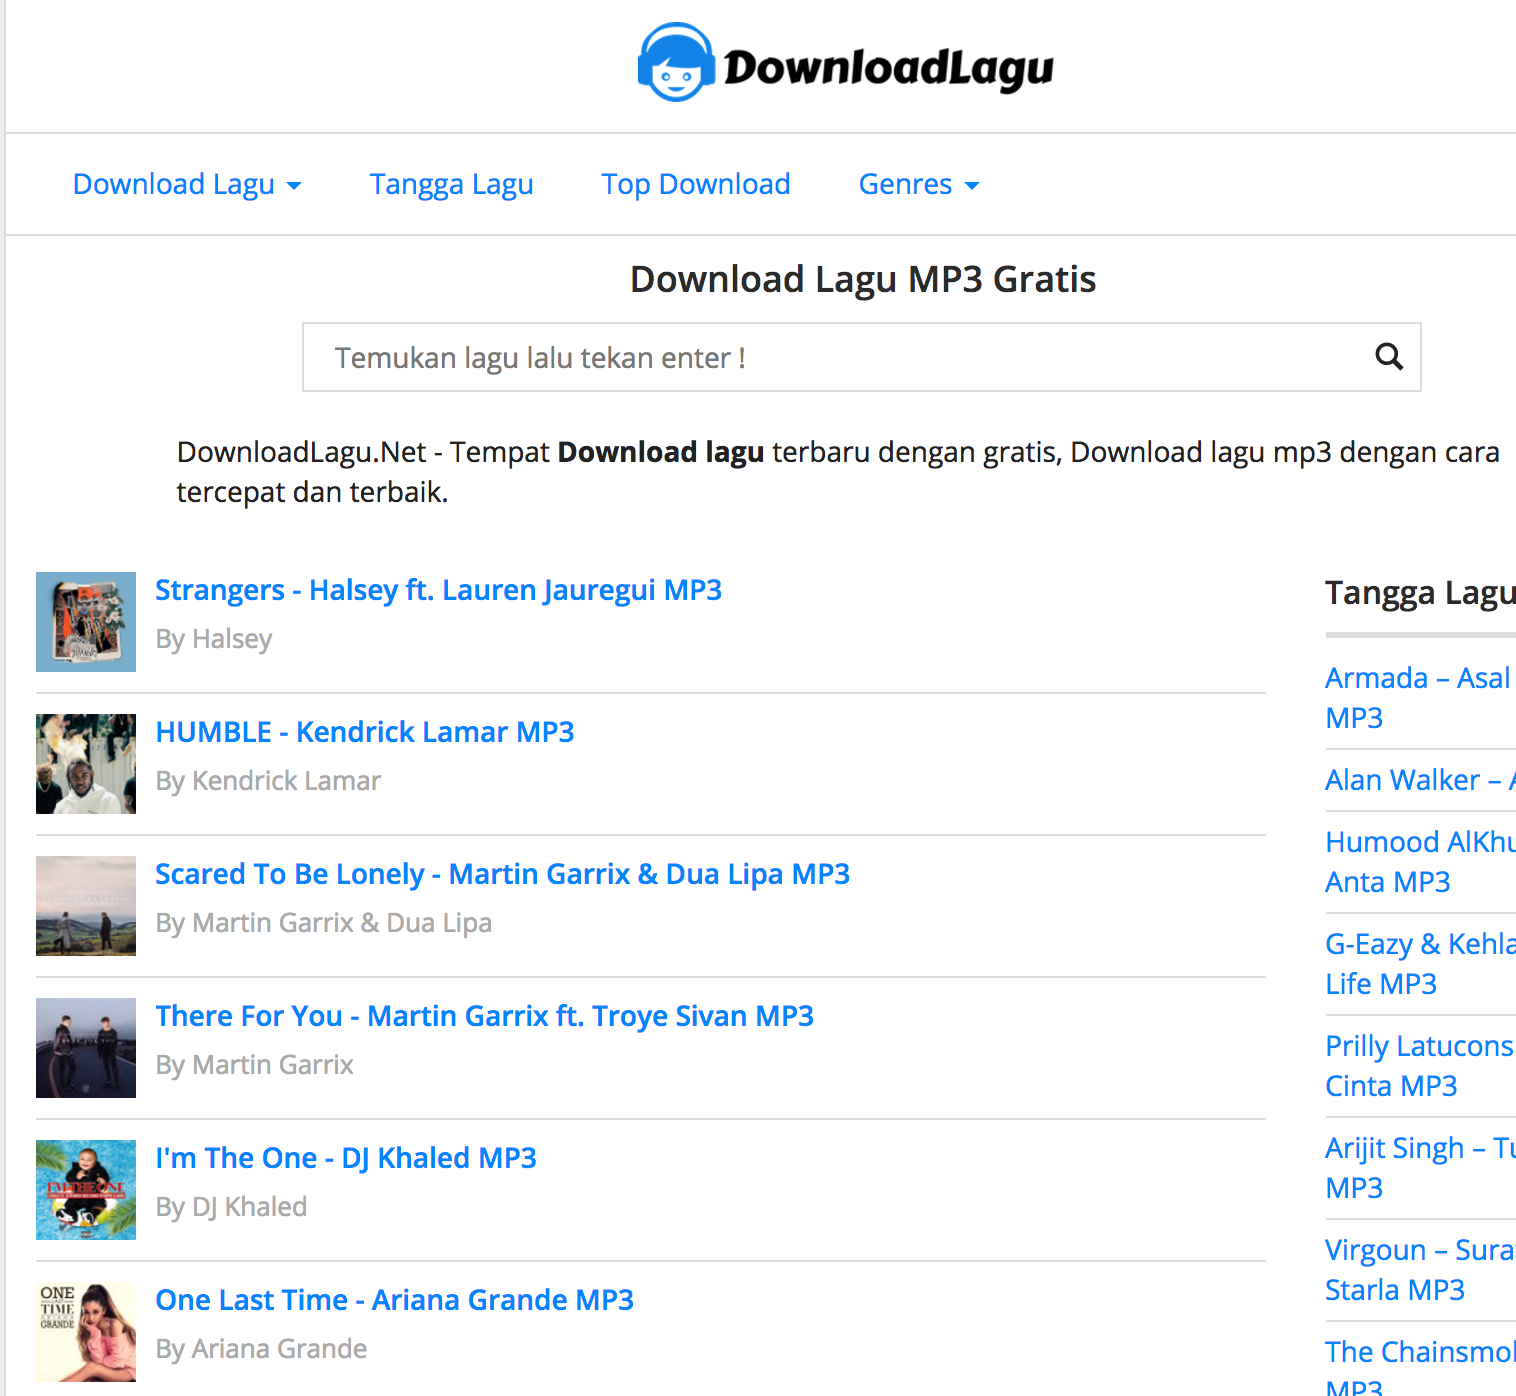Go to Tangga Lagu page
This screenshot has height=1396, width=1516.
point(451,184)
